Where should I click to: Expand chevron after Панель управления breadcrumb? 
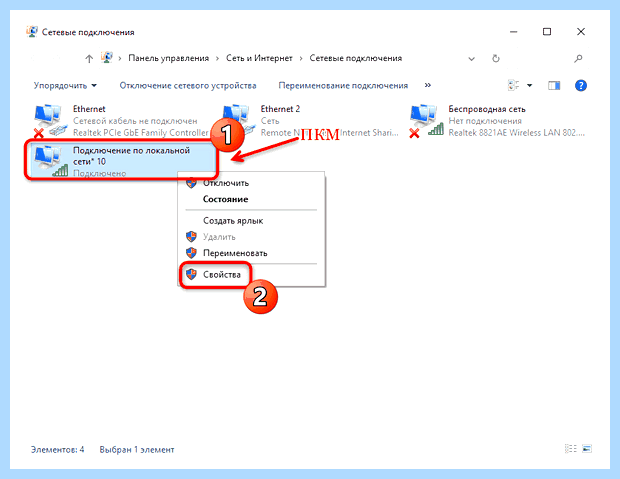[217, 59]
